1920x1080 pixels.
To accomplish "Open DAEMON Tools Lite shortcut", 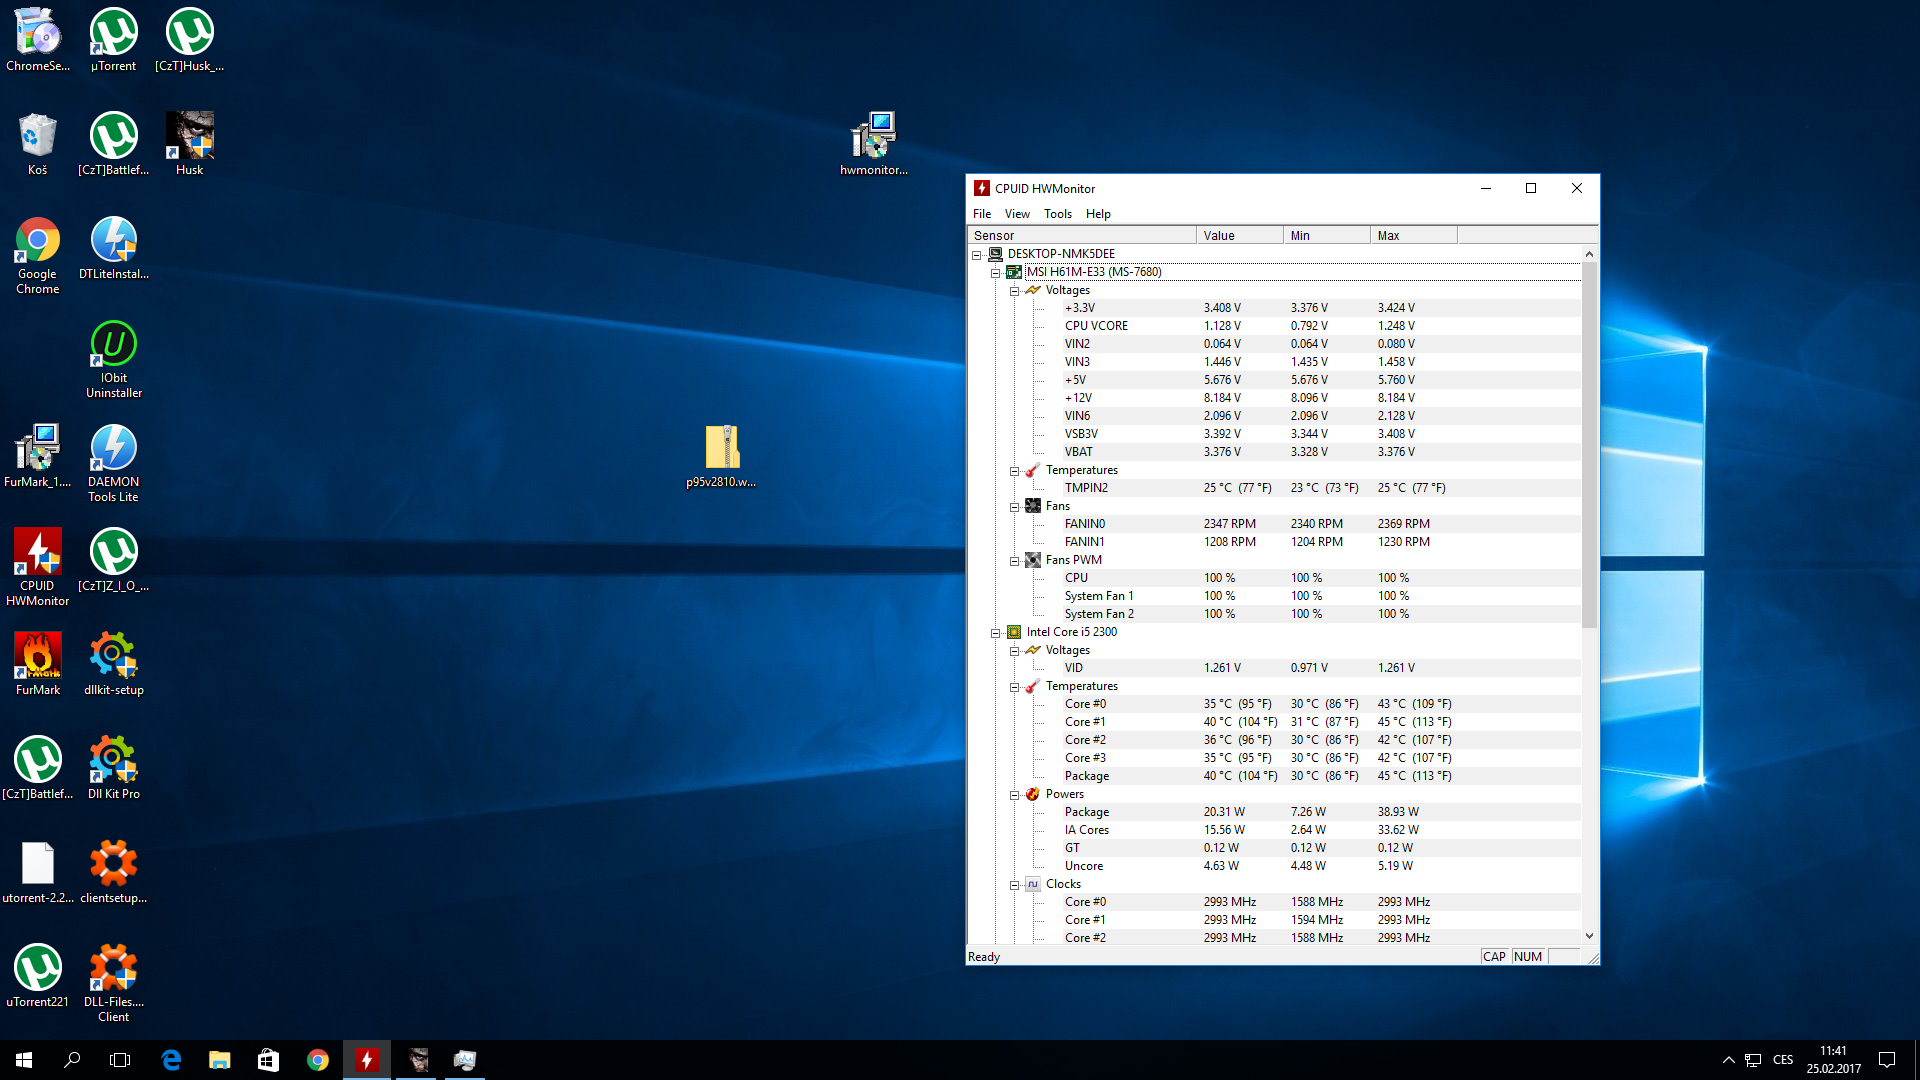I will point(113,448).
